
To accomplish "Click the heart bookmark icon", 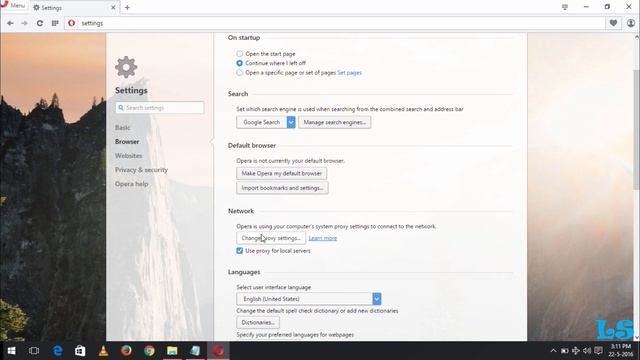I will click(x=613, y=23).
